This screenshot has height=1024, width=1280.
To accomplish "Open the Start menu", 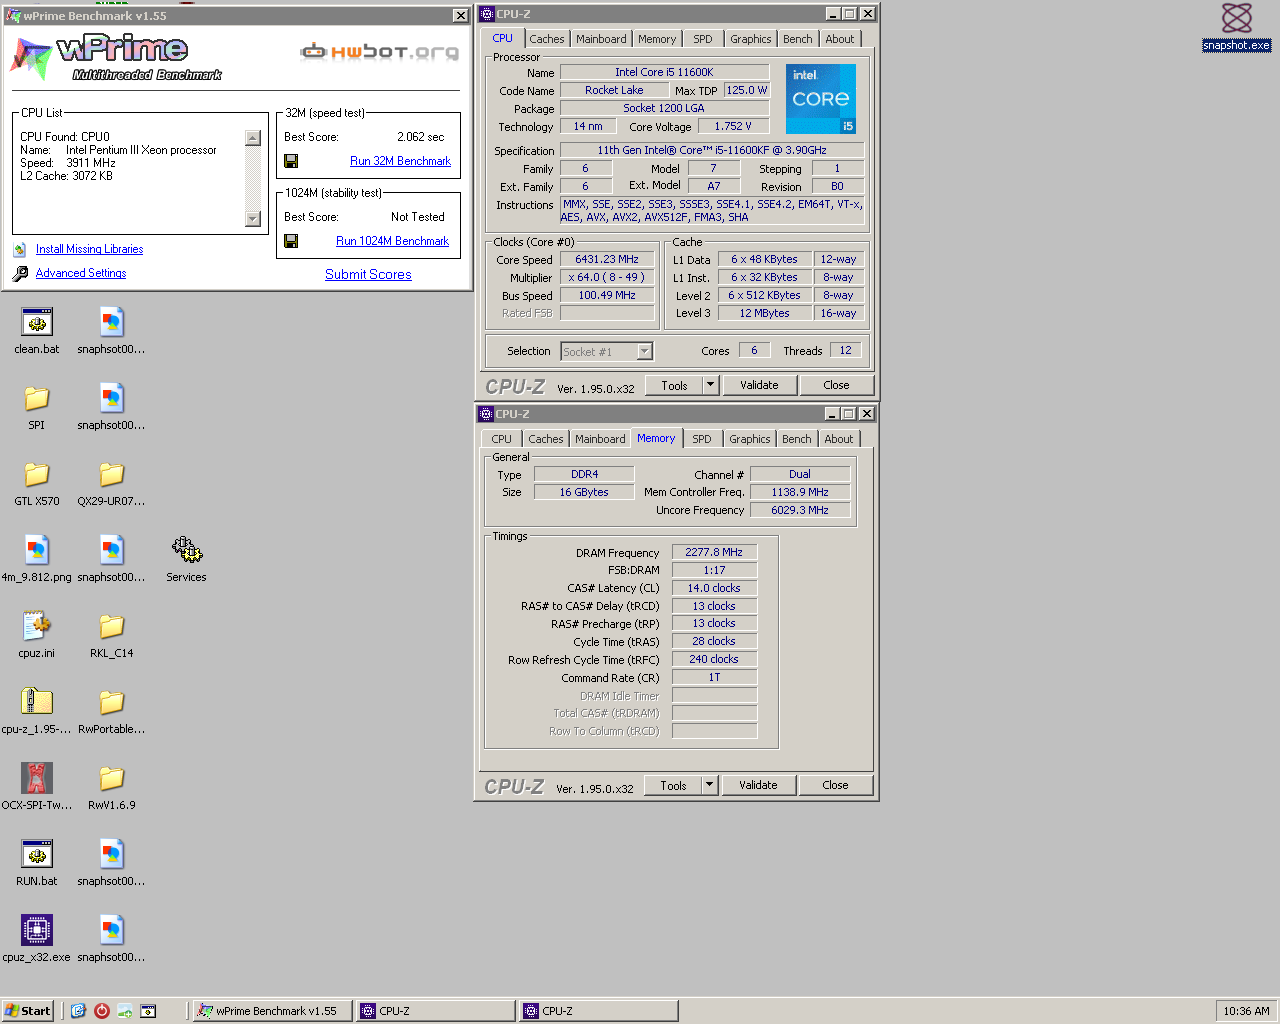I will (x=28, y=1011).
